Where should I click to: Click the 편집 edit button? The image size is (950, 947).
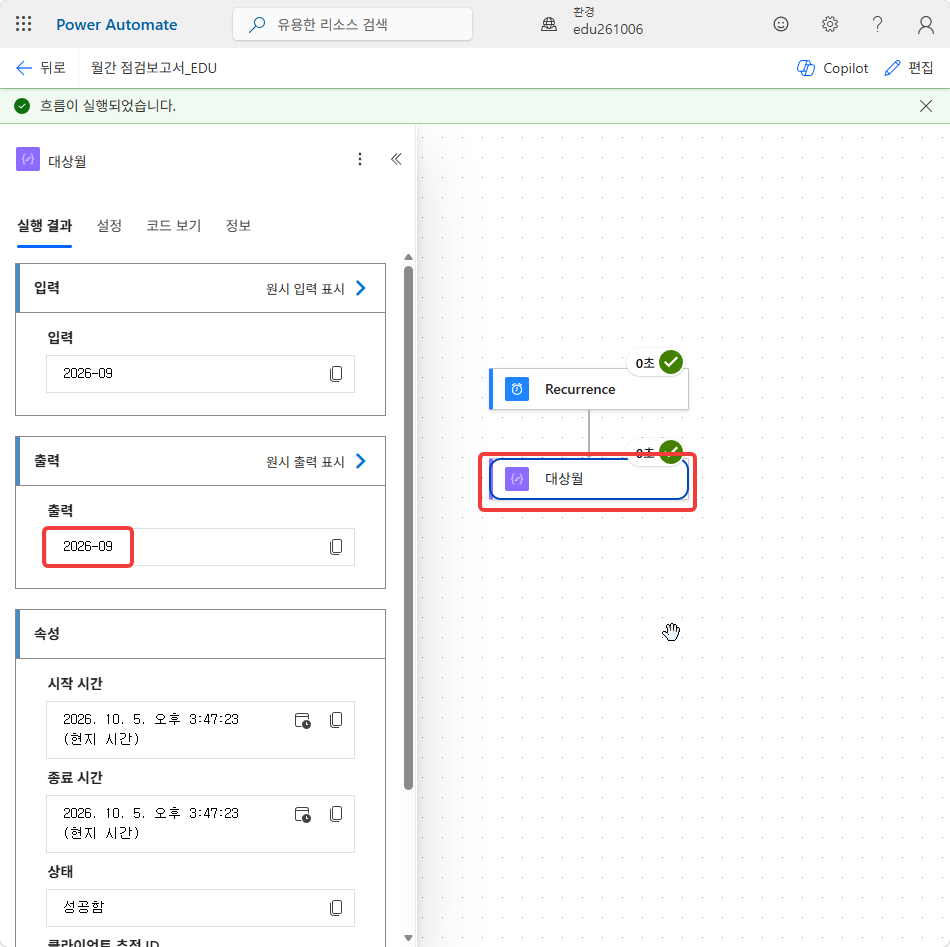(909, 68)
